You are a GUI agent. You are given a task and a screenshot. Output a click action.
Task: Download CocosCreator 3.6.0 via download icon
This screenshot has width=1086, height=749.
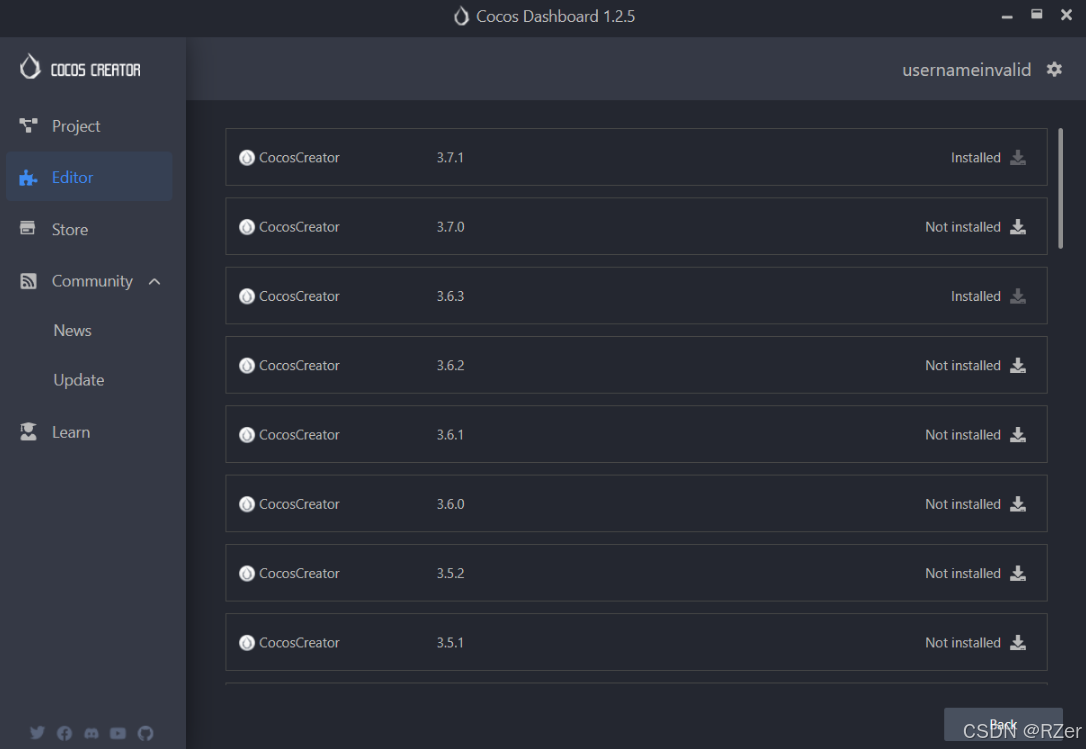pyautogui.click(x=1017, y=504)
